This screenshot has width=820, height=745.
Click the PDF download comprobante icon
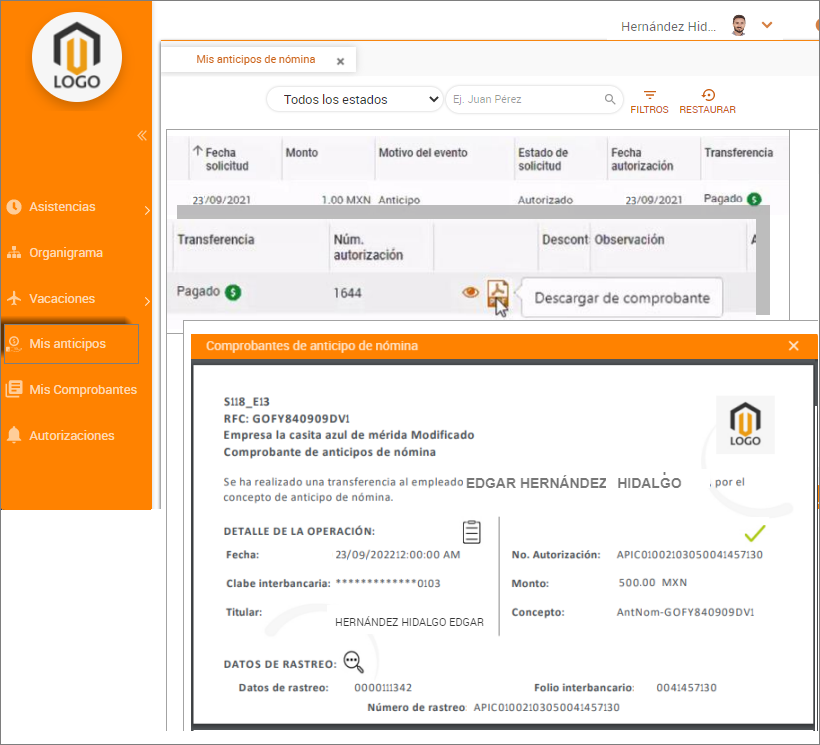point(497,293)
